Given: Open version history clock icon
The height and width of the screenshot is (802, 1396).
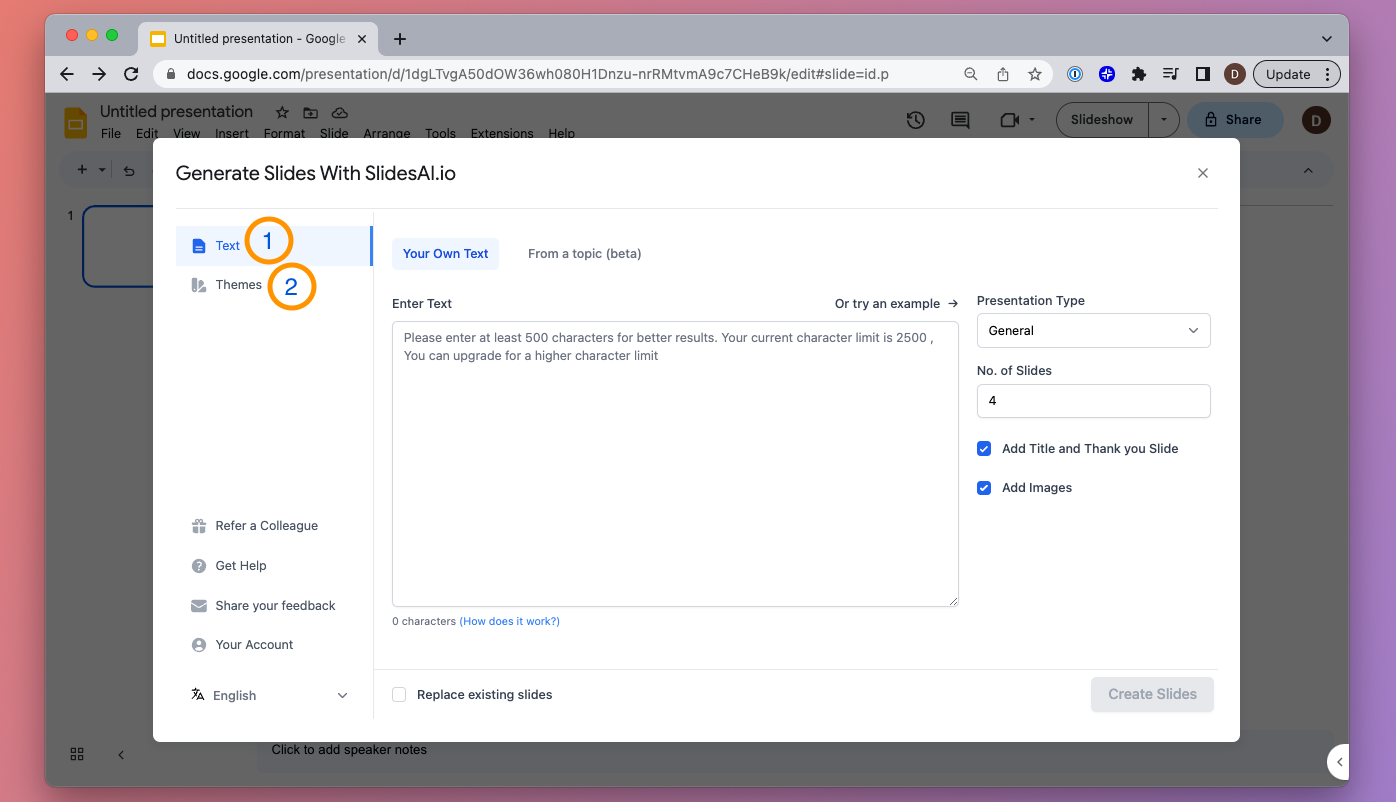Looking at the screenshot, I should pyautogui.click(x=915, y=120).
